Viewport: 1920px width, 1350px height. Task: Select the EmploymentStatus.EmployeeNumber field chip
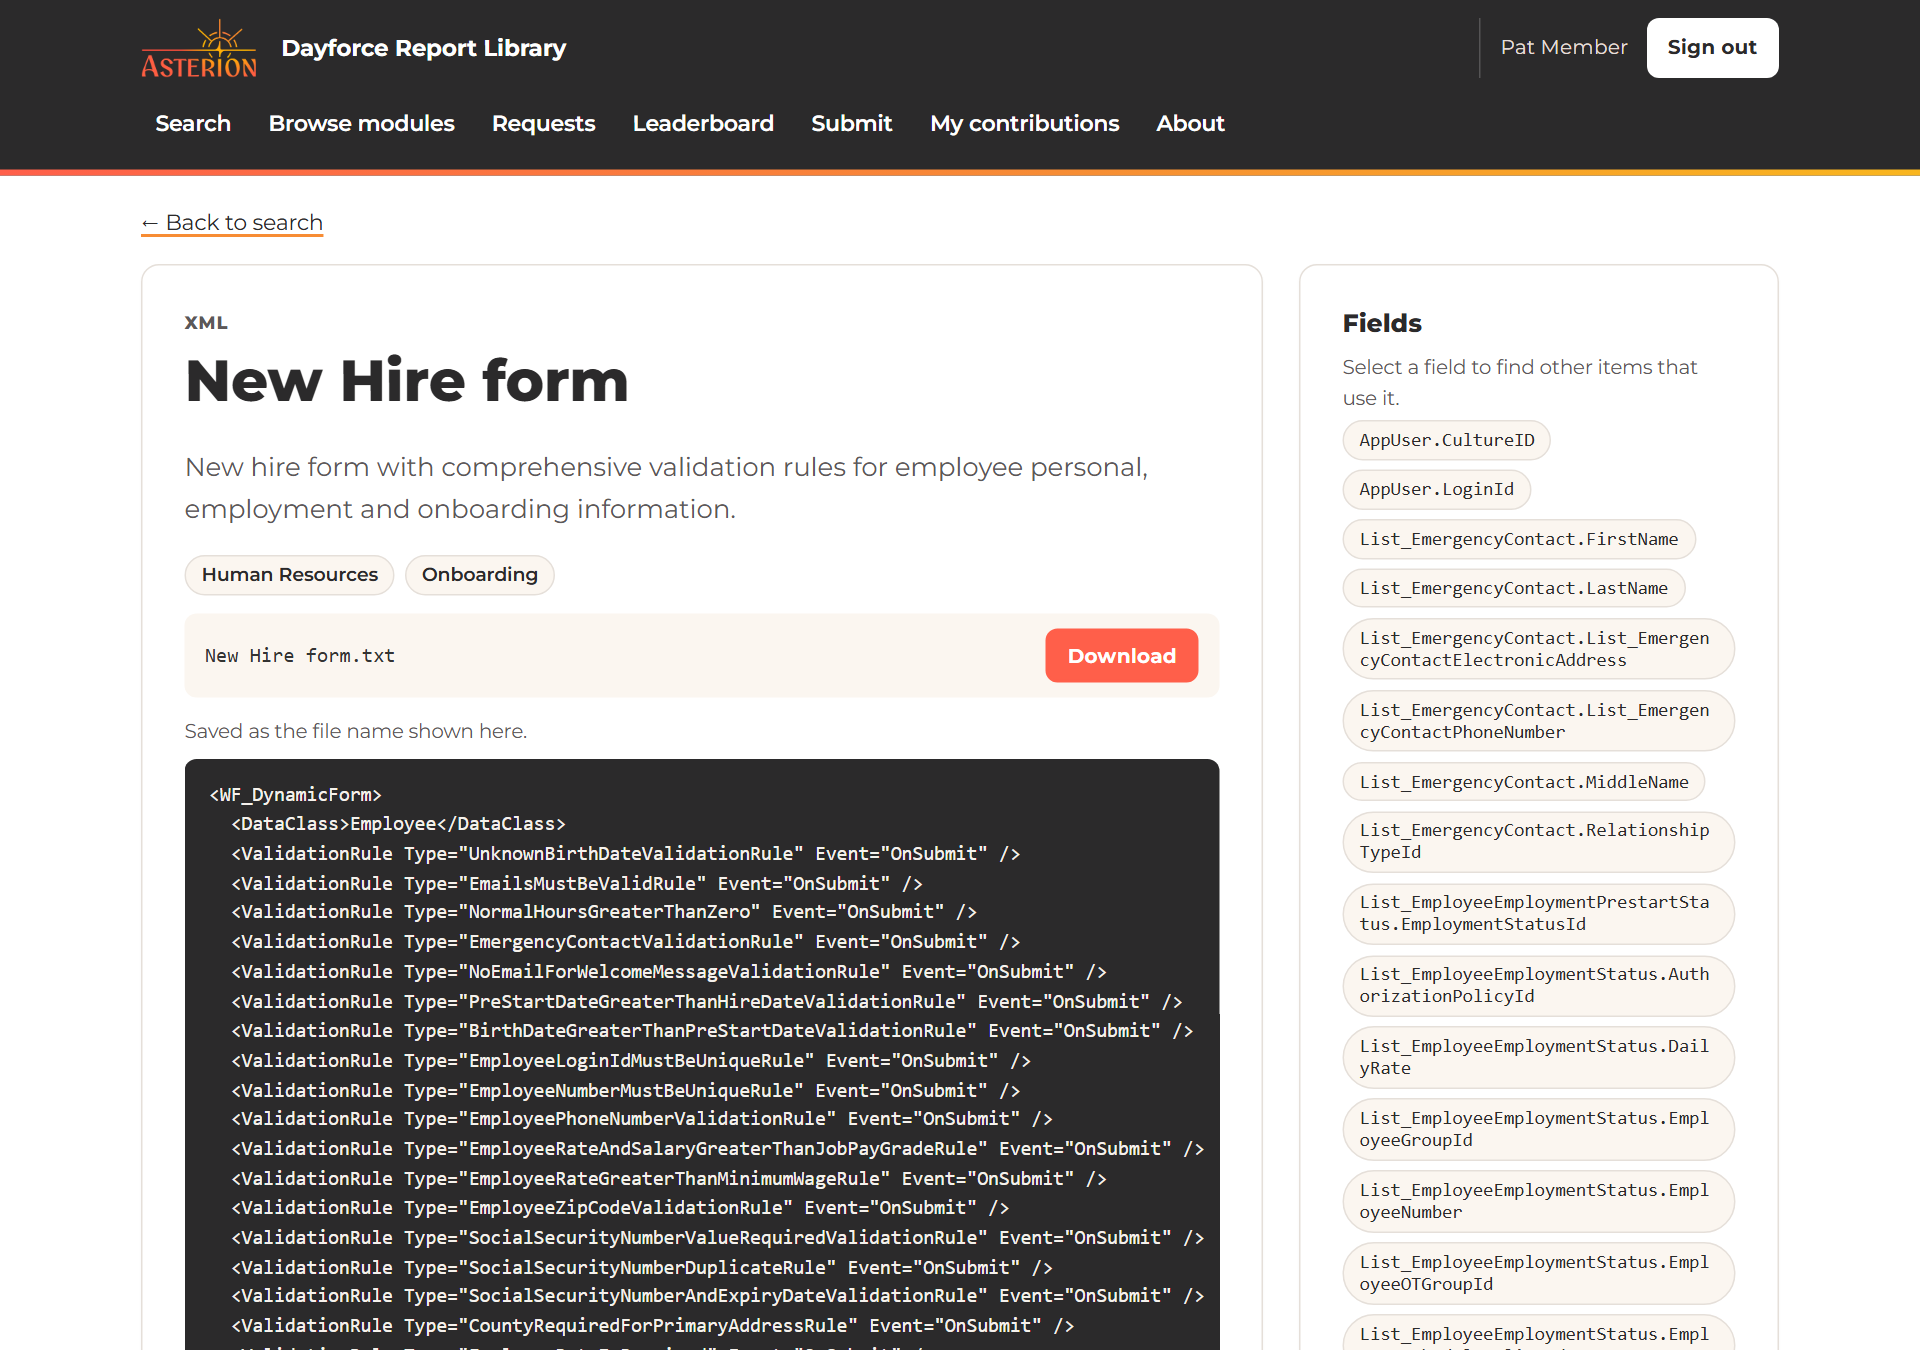(1538, 1201)
